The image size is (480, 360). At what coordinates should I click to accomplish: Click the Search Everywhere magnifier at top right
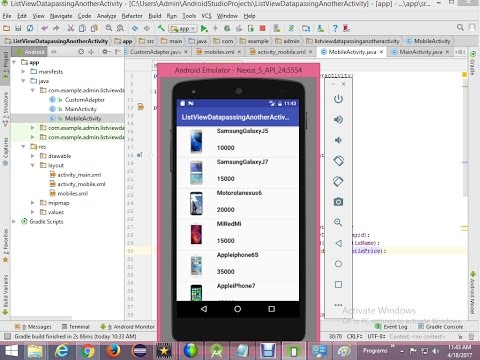[x=460, y=28]
